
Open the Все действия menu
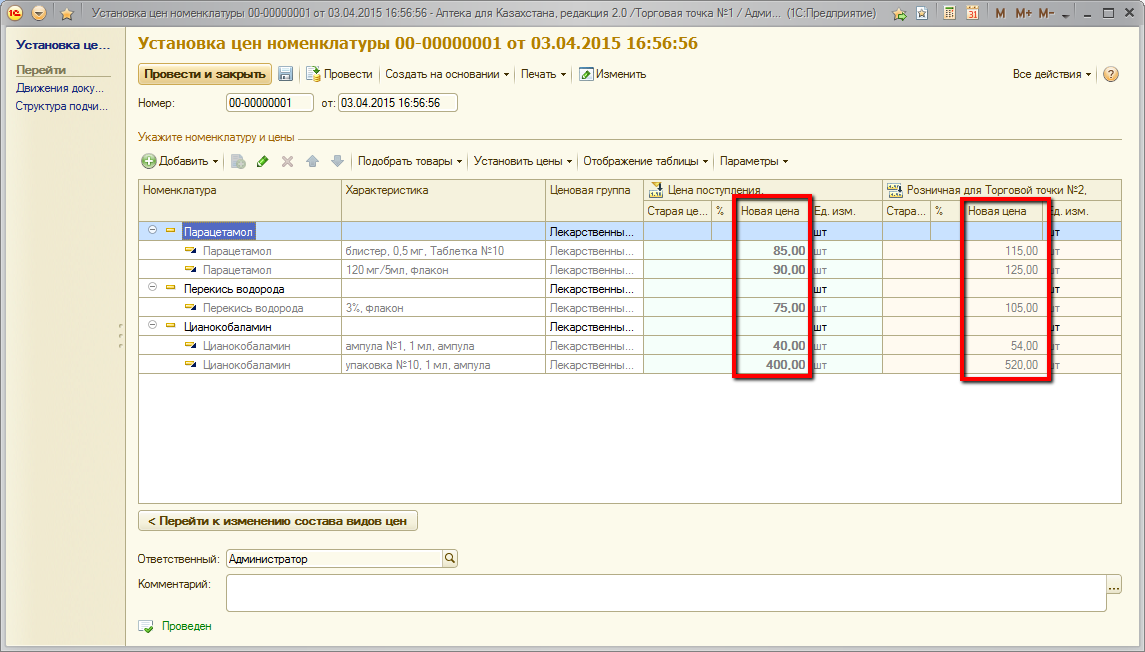(1052, 74)
